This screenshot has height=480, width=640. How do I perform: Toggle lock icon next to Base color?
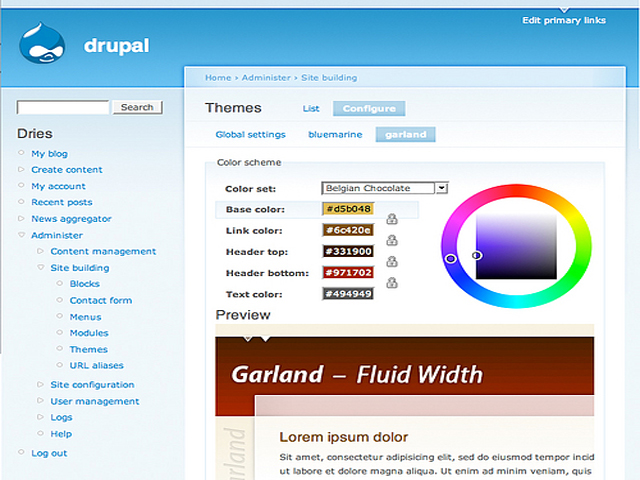pyautogui.click(x=392, y=219)
